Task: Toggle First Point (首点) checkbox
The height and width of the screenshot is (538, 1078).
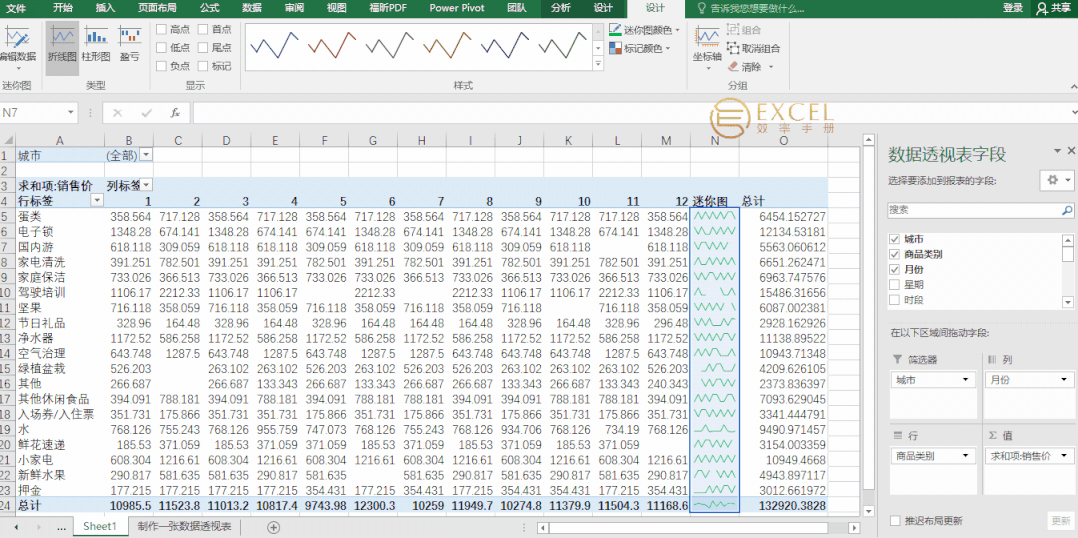Action: (204, 29)
